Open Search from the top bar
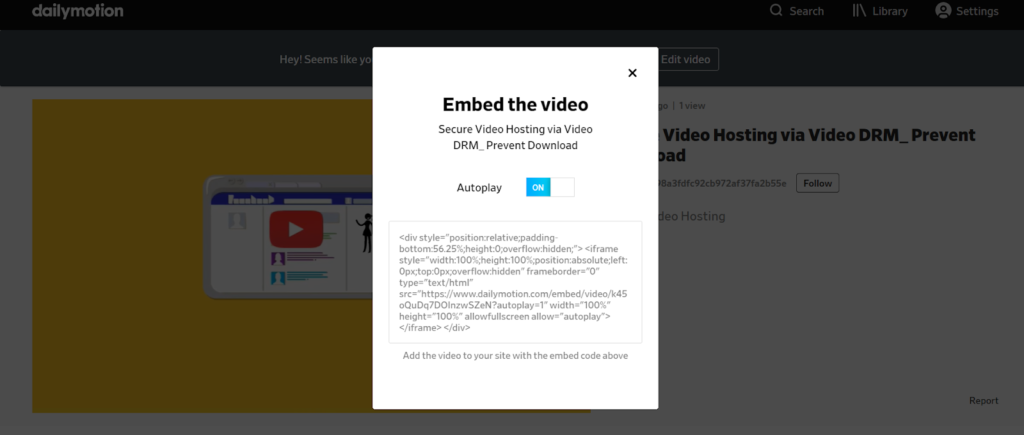The height and width of the screenshot is (435, 1024). pyautogui.click(x=797, y=11)
